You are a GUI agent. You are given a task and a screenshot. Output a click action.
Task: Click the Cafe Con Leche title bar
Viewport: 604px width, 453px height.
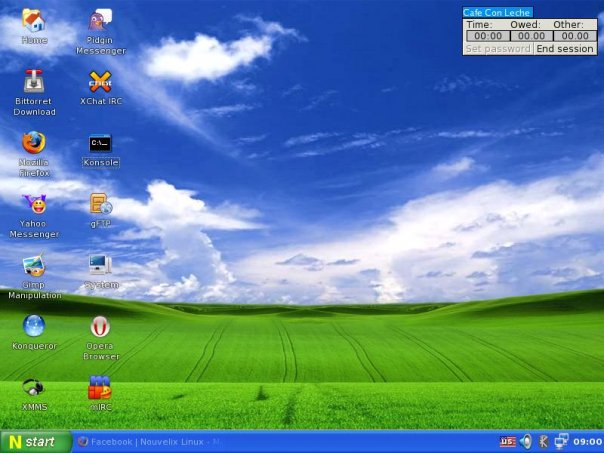tap(497, 12)
